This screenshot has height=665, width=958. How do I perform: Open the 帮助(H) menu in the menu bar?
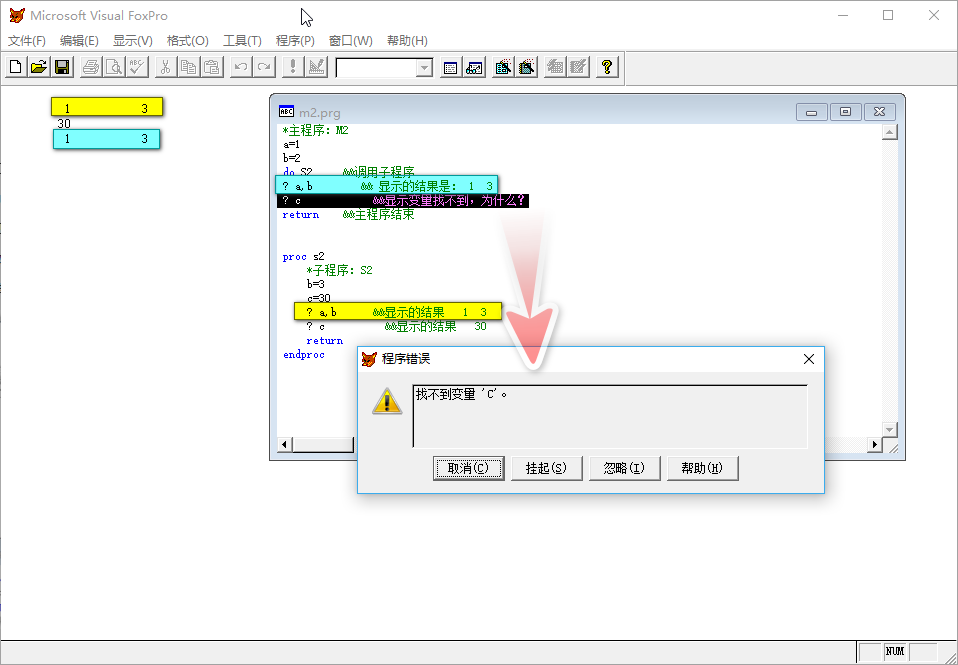point(408,41)
